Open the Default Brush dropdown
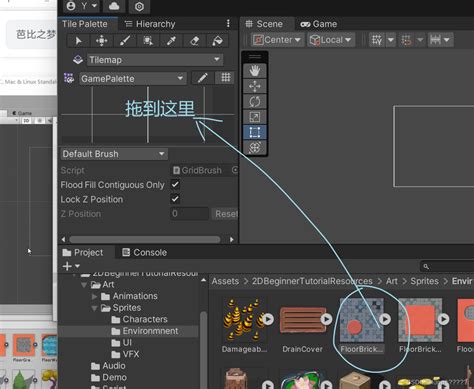Viewport: 474px width, 389px height. pos(114,154)
